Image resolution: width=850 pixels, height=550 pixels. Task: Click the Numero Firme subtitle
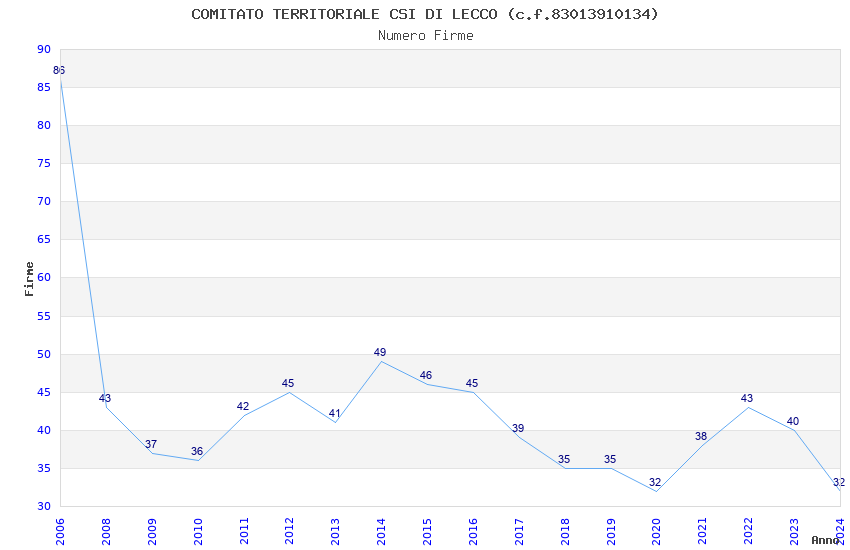coord(426,36)
